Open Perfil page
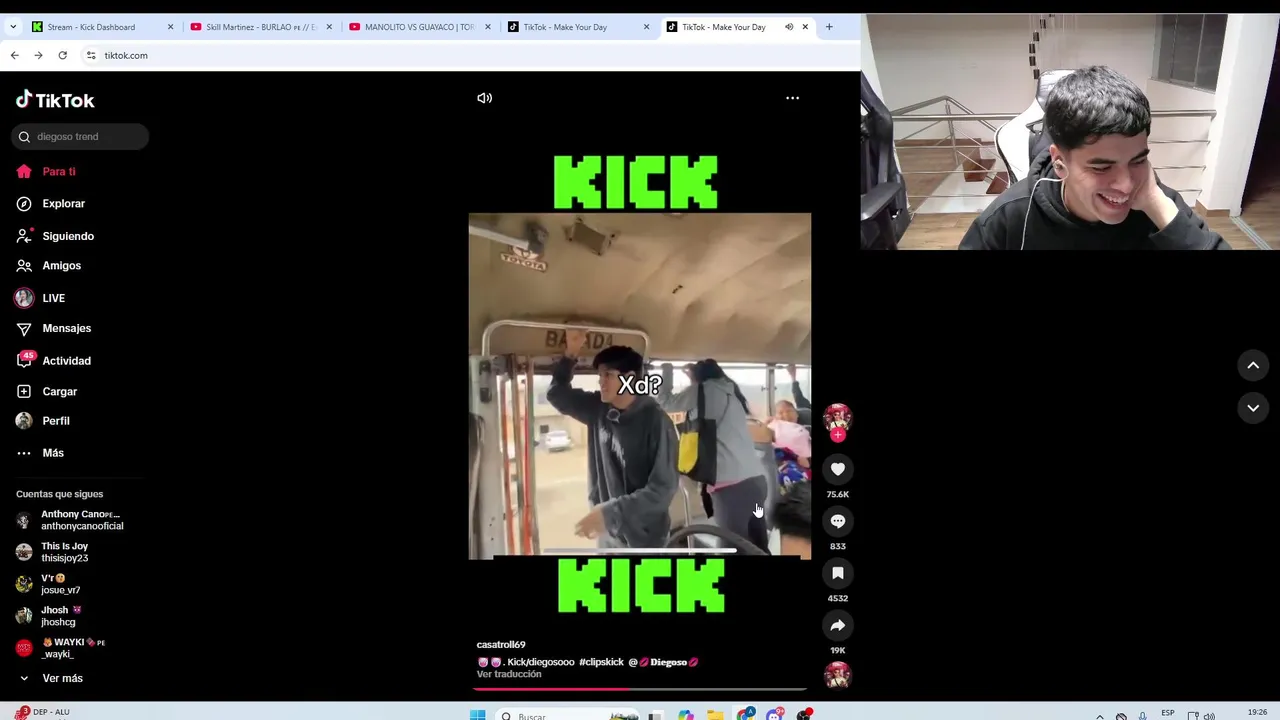The width and height of the screenshot is (1280, 720). 43,421
